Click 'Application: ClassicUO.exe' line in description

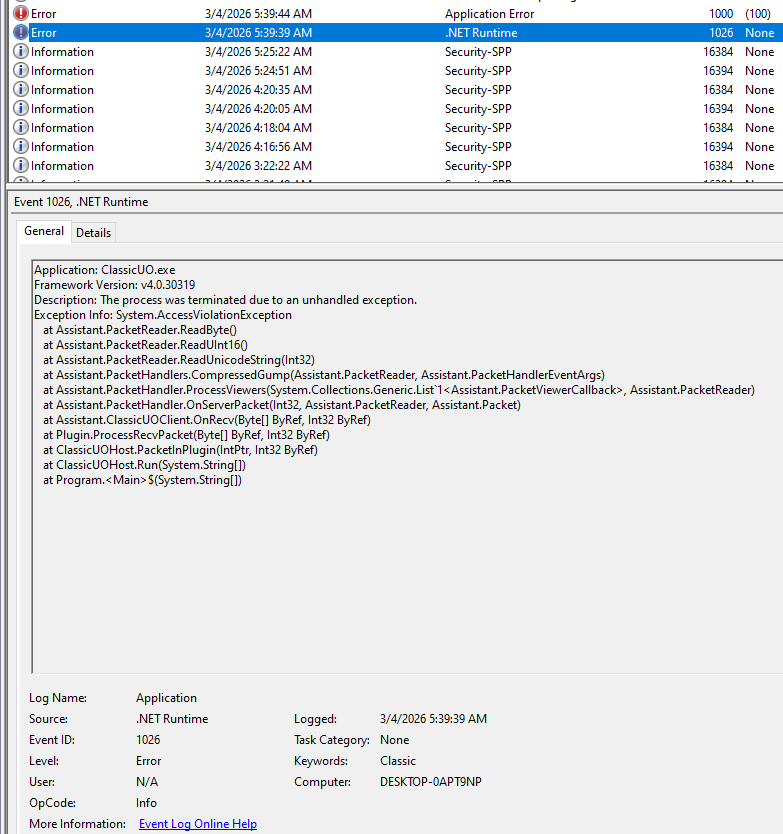tap(104, 270)
